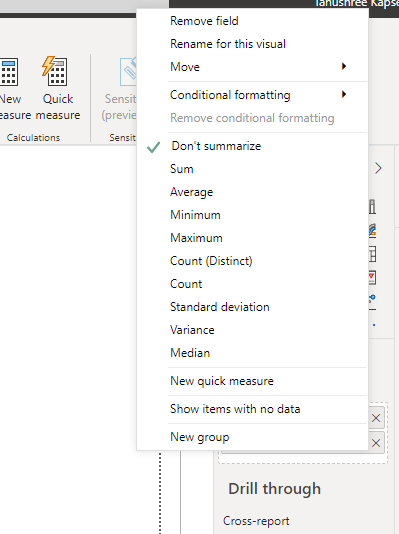The width and height of the screenshot is (399, 534).
Task: Click New group menu entry
Action: tap(252, 437)
